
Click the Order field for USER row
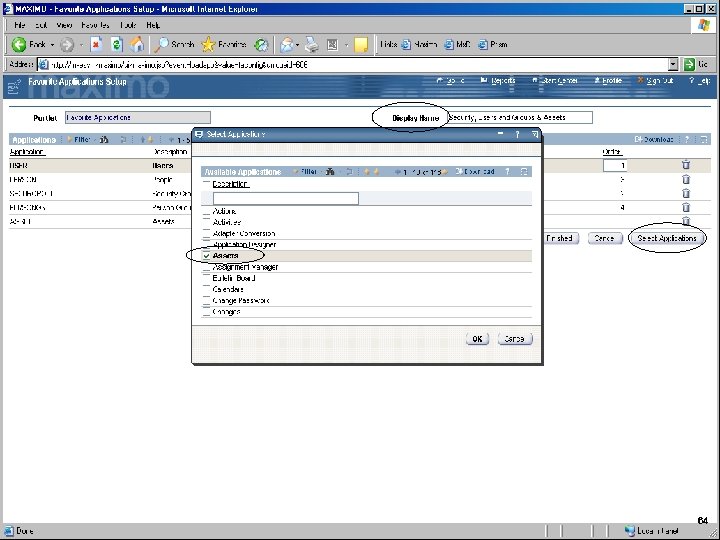(x=615, y=165)
